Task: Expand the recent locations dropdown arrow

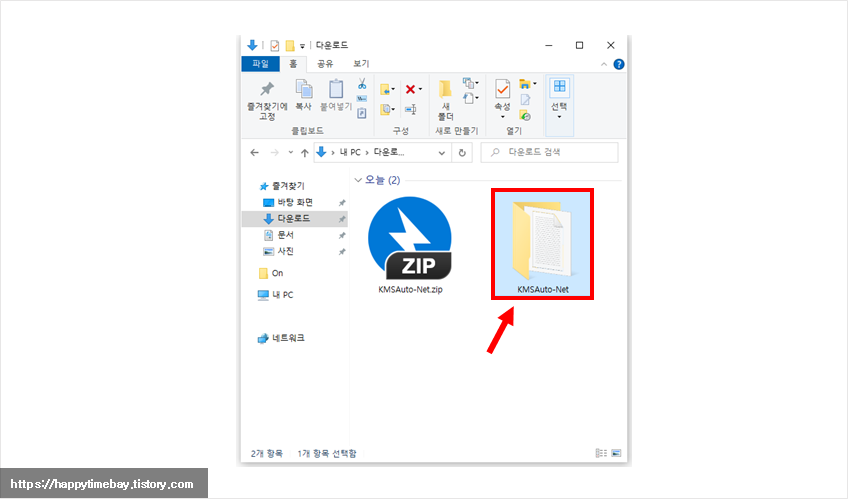Action: point(291,153)
